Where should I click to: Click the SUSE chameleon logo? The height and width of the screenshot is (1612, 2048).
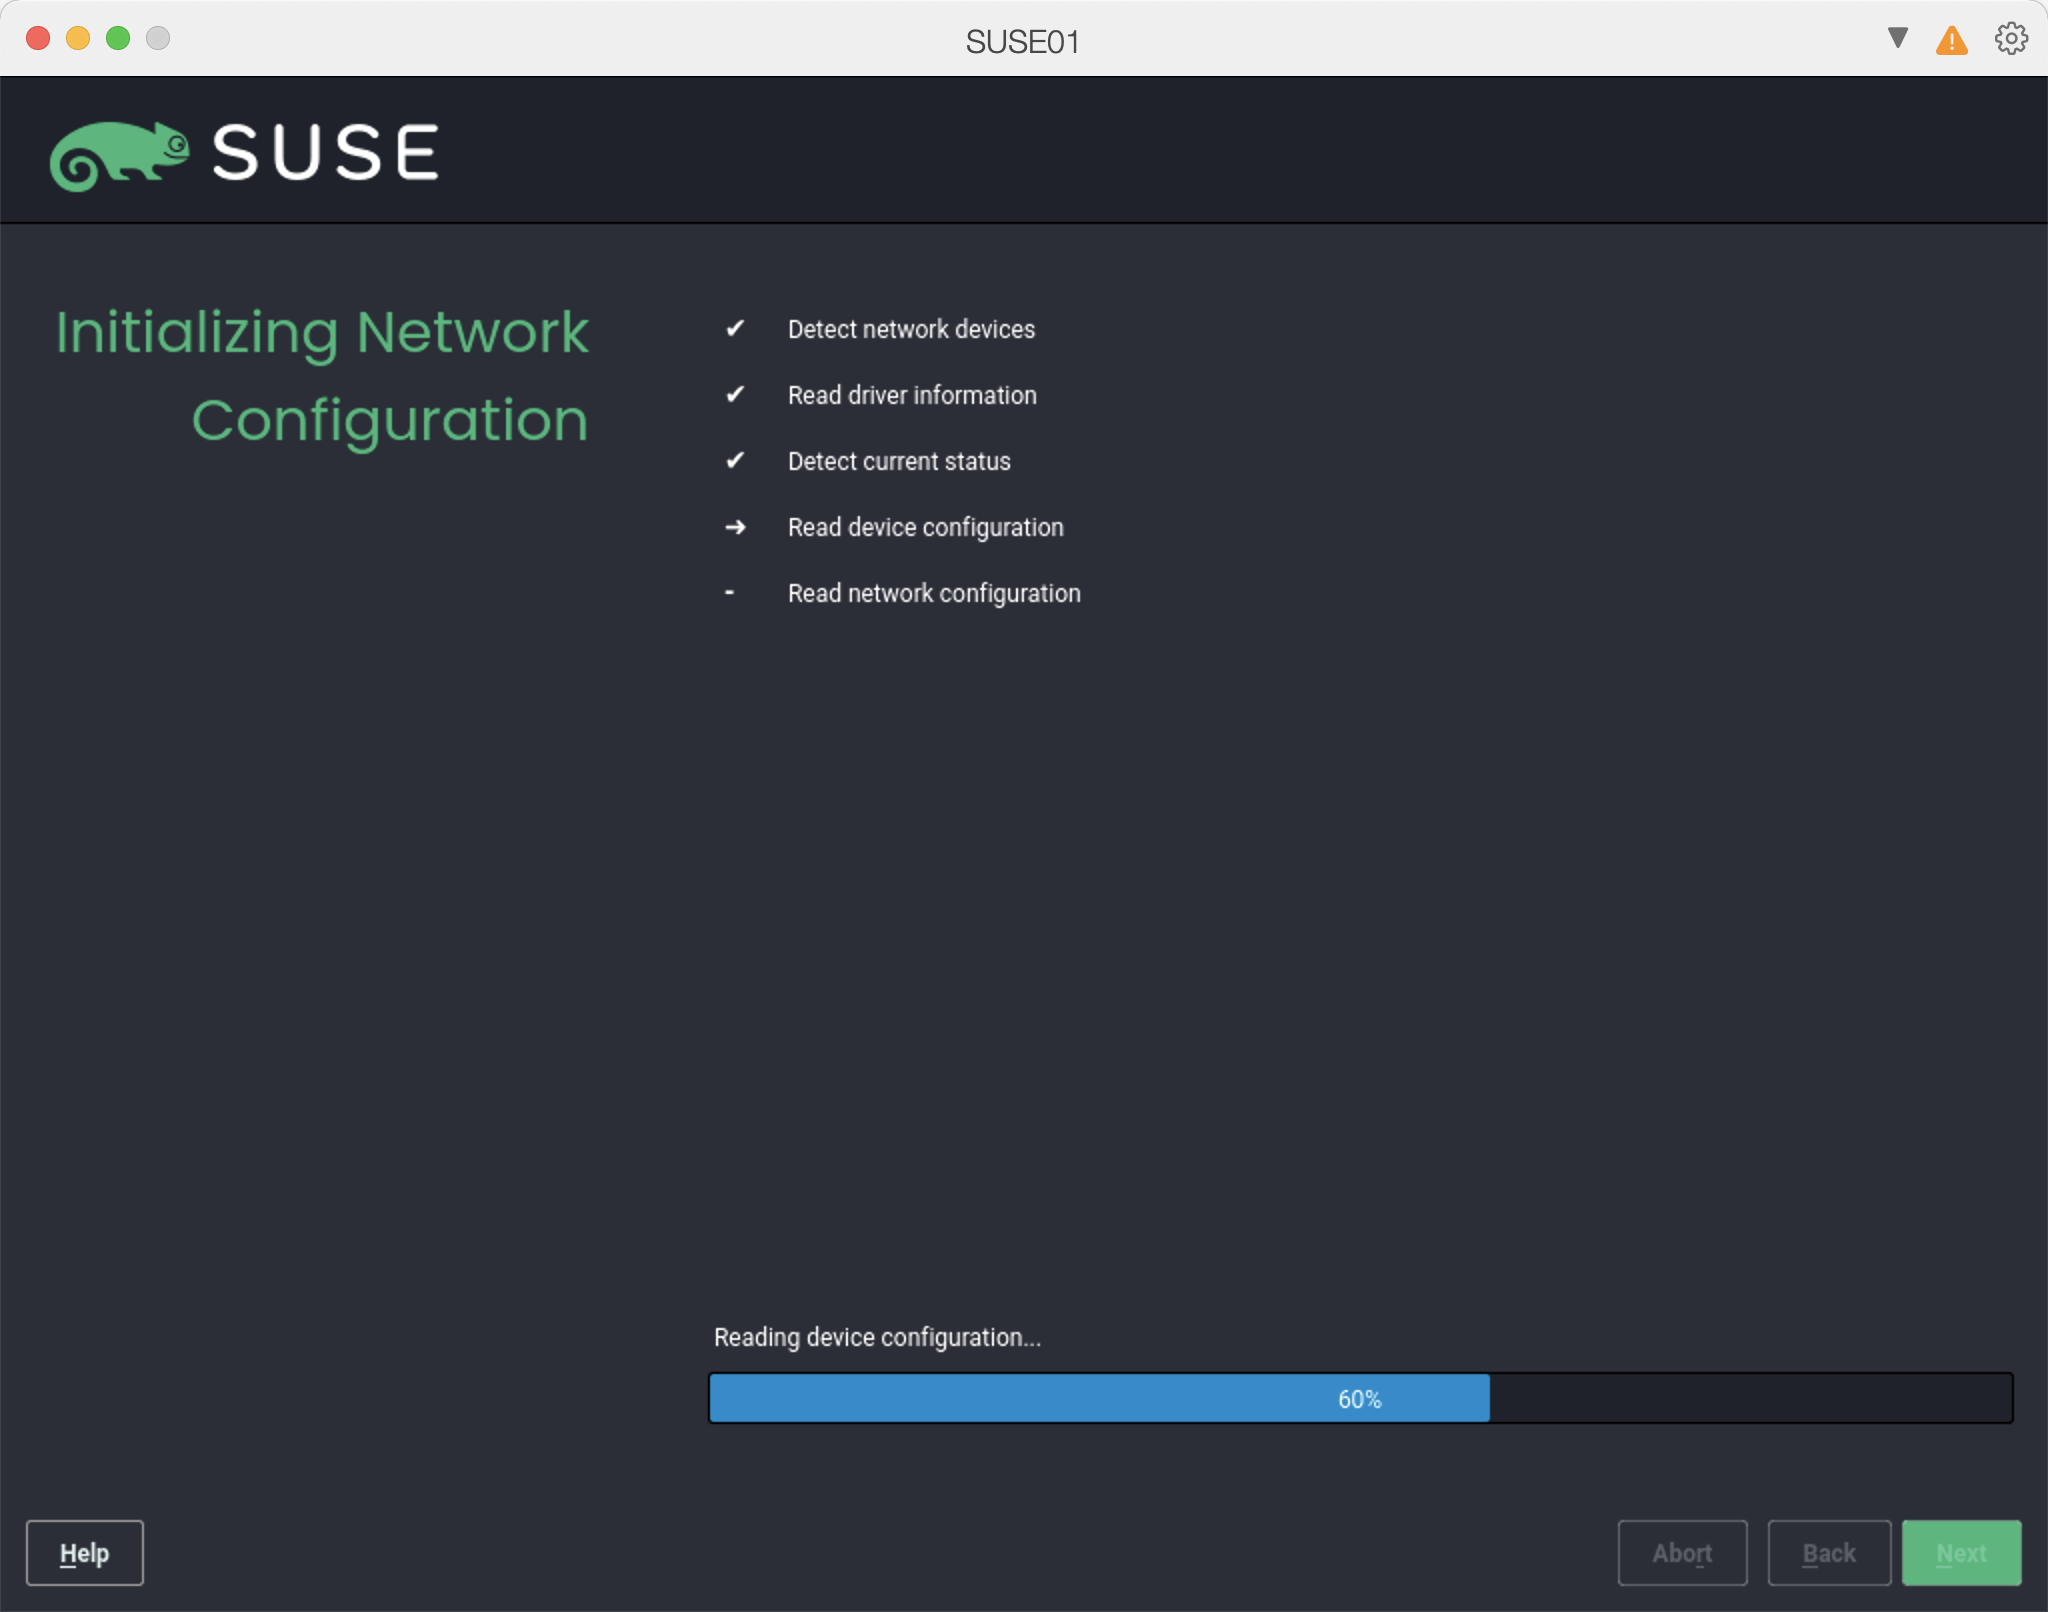tap(120, 155)
